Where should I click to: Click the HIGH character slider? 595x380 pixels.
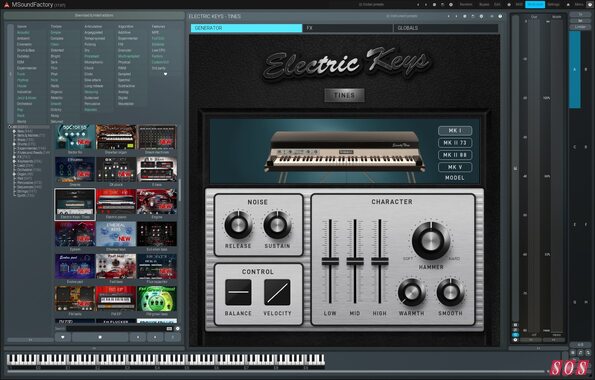pos(379,261)
